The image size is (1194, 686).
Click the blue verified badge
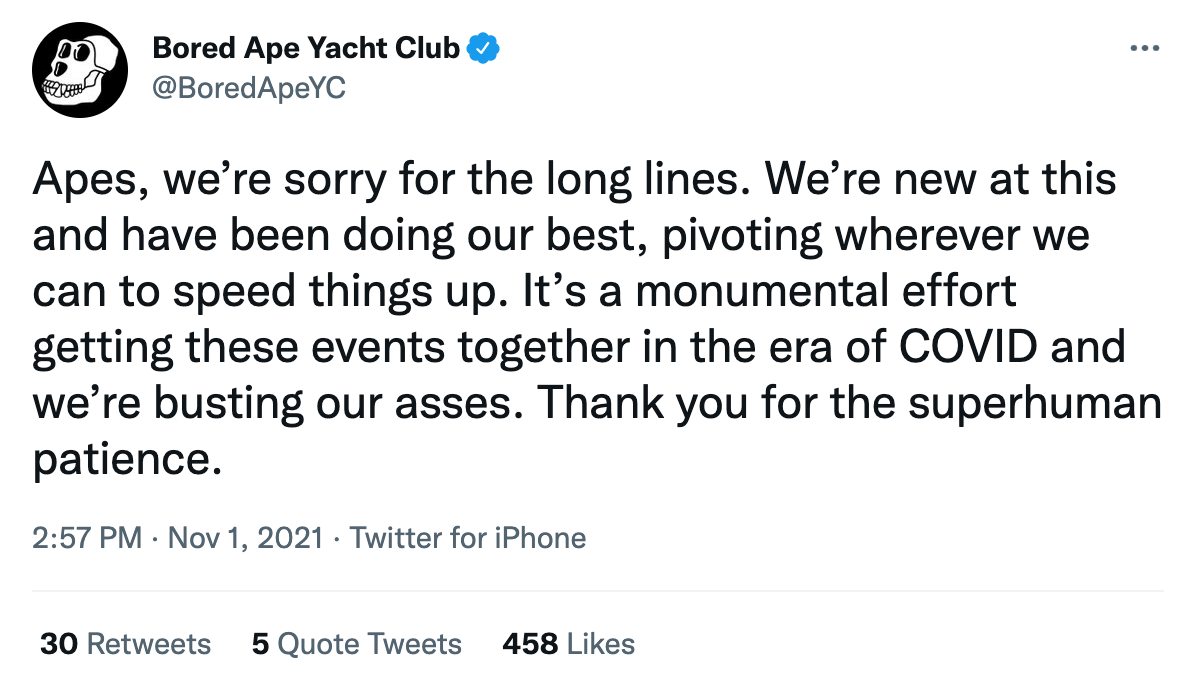point(485,47)
